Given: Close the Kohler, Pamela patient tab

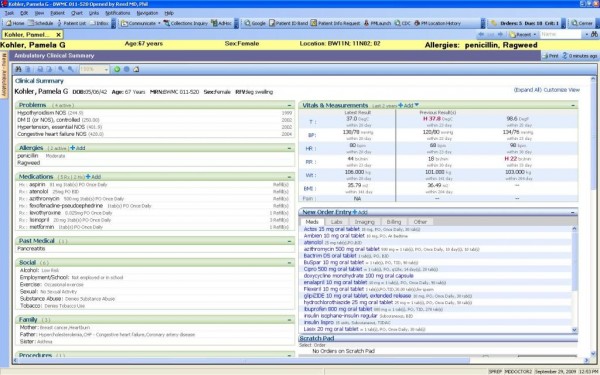Looking at the screenshot, I should coord(59,35).
